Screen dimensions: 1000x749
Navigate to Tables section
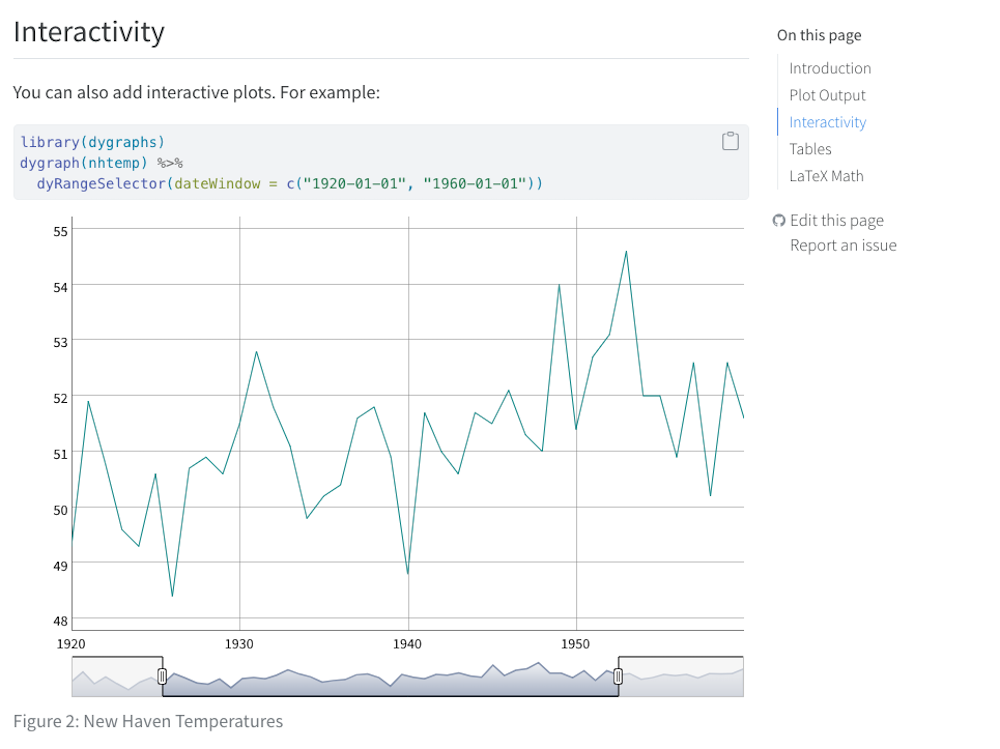click(x=810, y=149)
